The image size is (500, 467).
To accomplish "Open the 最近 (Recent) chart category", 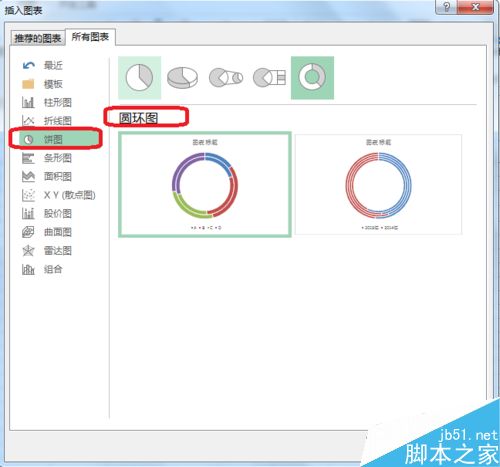I will [42, 65].
